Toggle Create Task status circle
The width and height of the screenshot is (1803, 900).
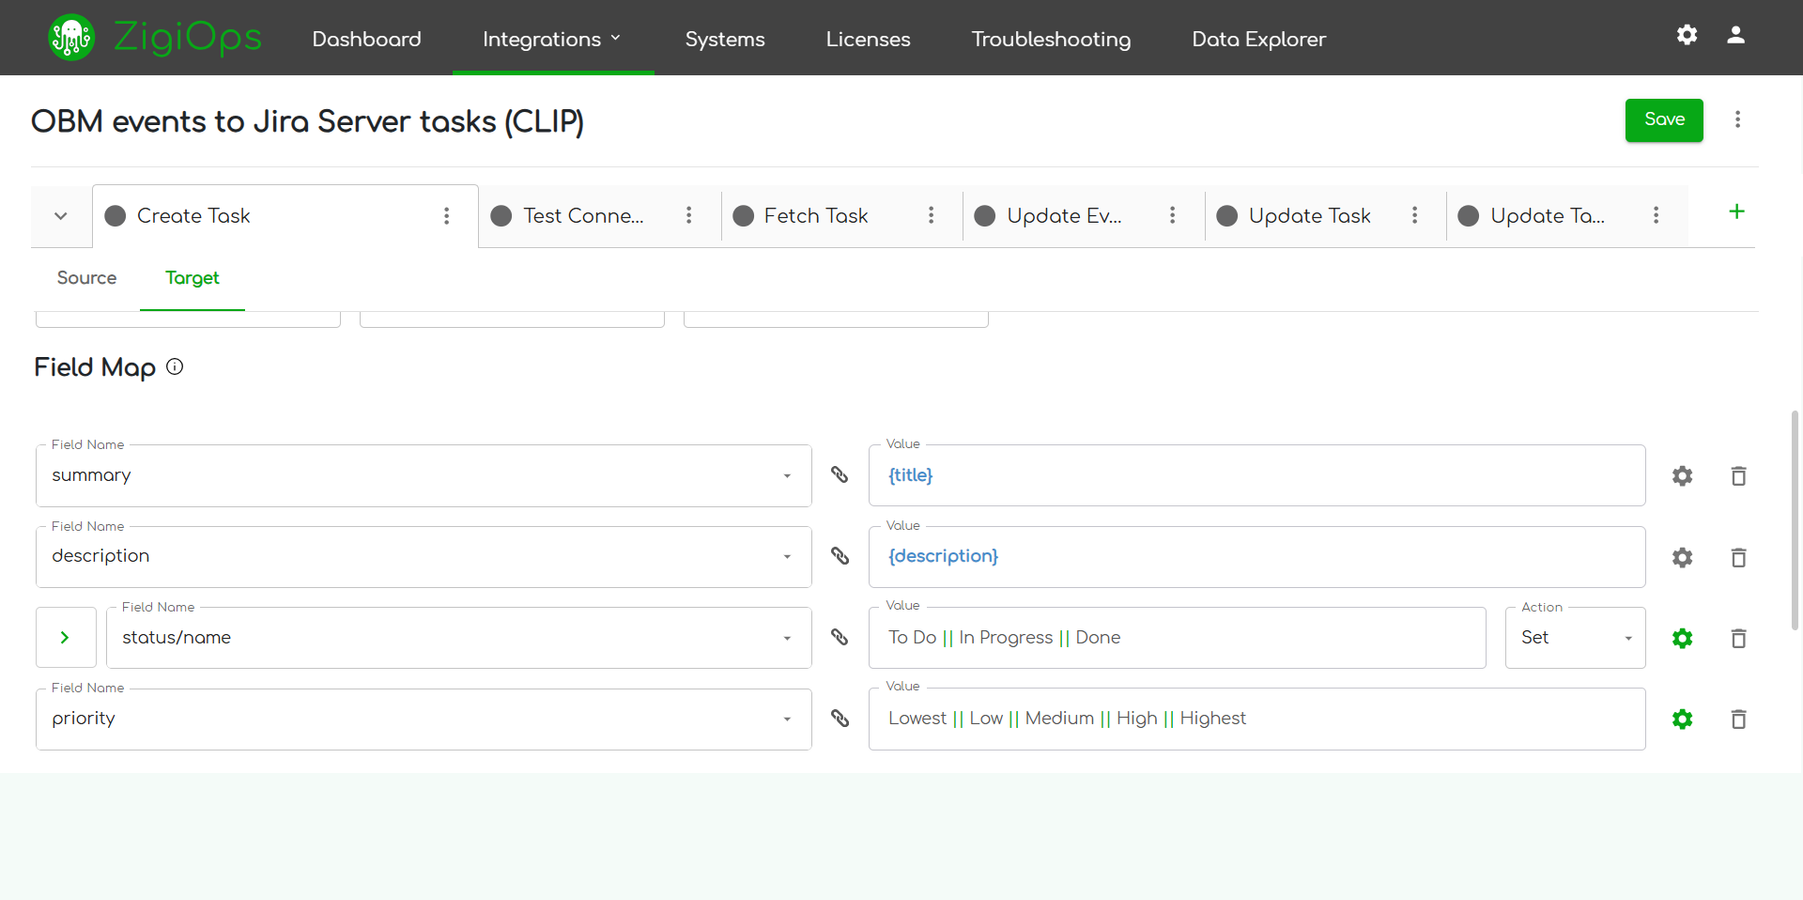click(x=116, y=216)
